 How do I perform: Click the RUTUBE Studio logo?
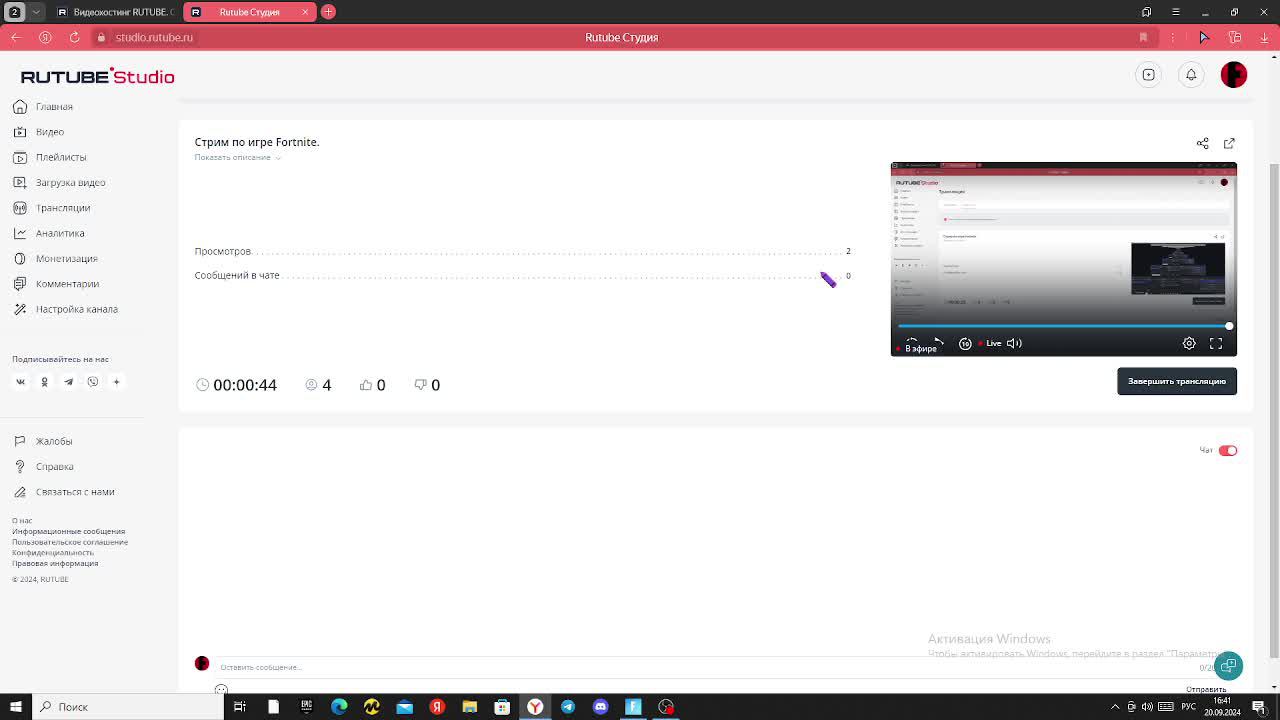point(97,77)
